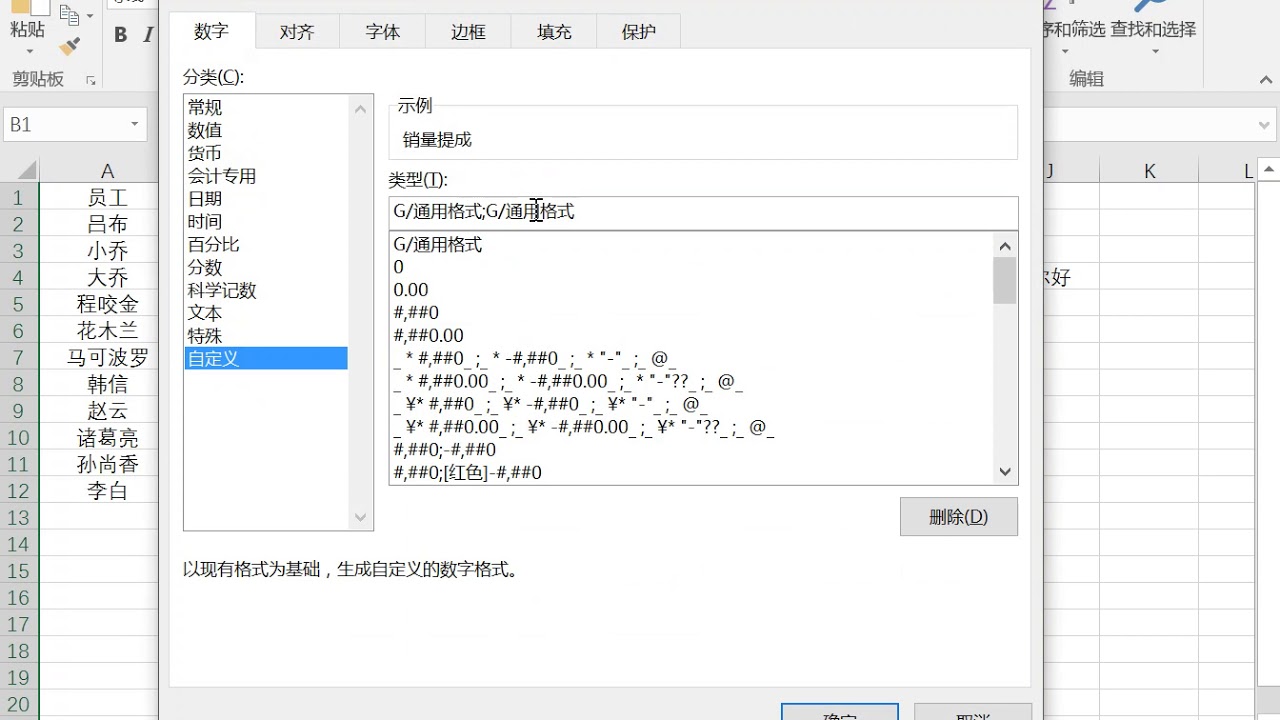1280x720 pixels.
Task: Open the 剪贴板 clipboard dialog launcher
Action: coord(91,80)
